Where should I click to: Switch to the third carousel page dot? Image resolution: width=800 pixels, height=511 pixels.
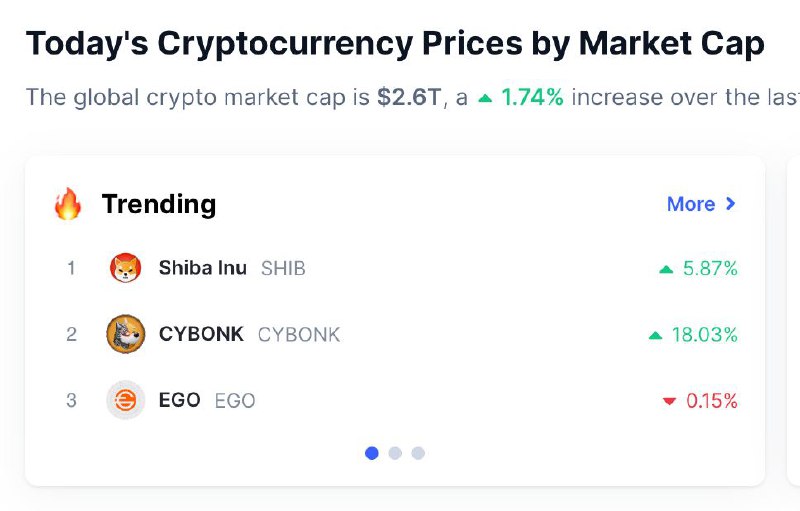pos(418,453)
